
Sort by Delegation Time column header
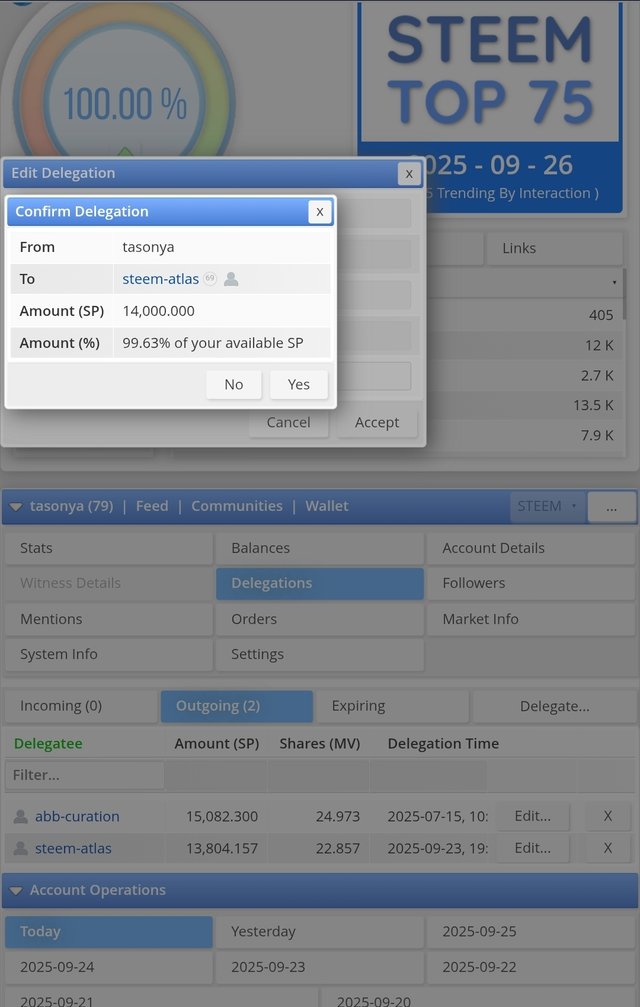pos(443,744)
